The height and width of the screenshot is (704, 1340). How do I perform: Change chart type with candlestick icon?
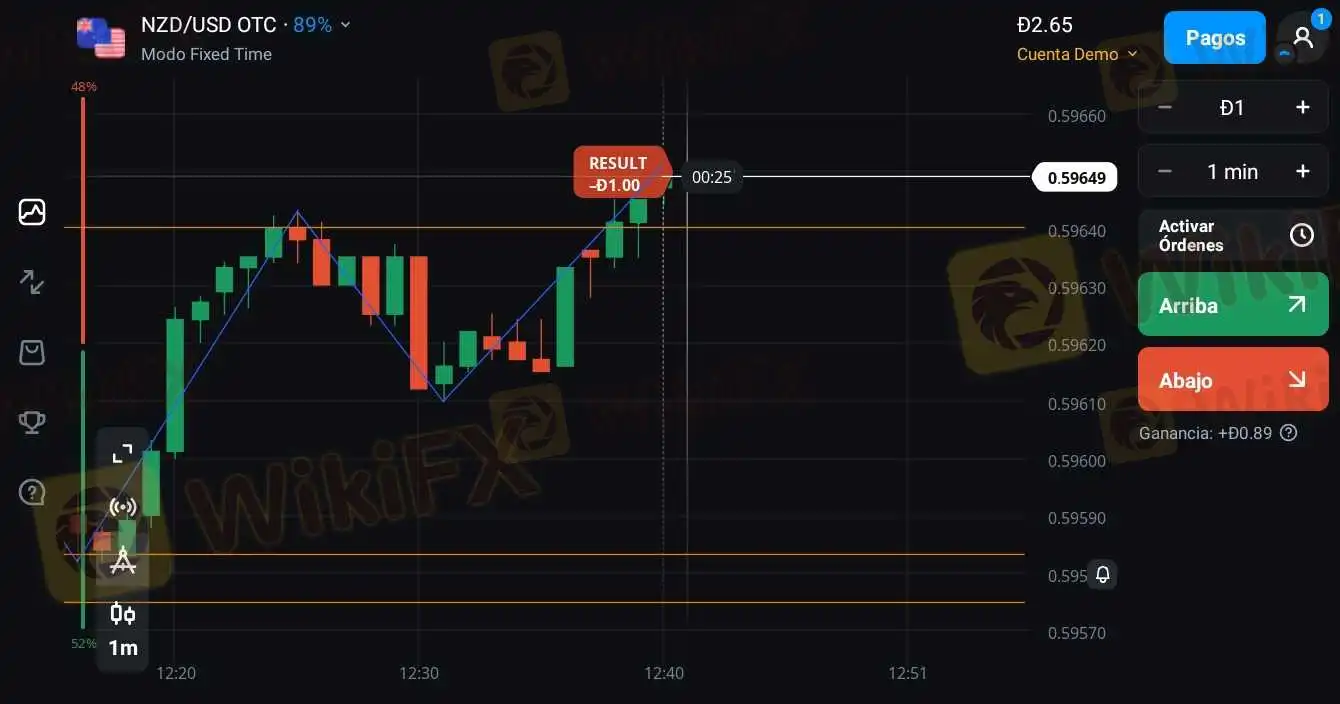[122, 613]
